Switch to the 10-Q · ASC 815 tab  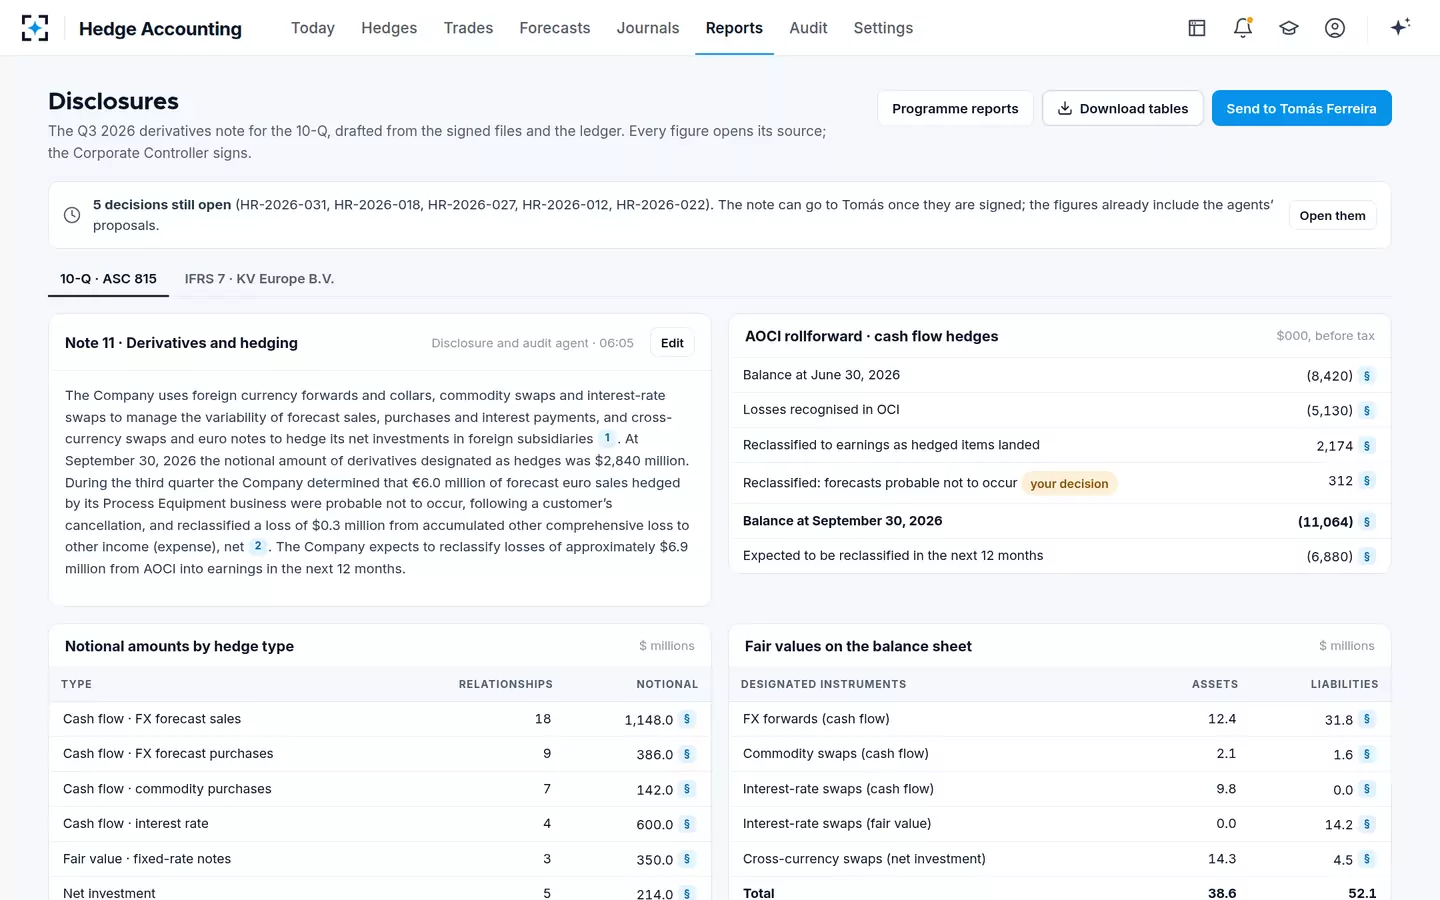coord(108,279)
